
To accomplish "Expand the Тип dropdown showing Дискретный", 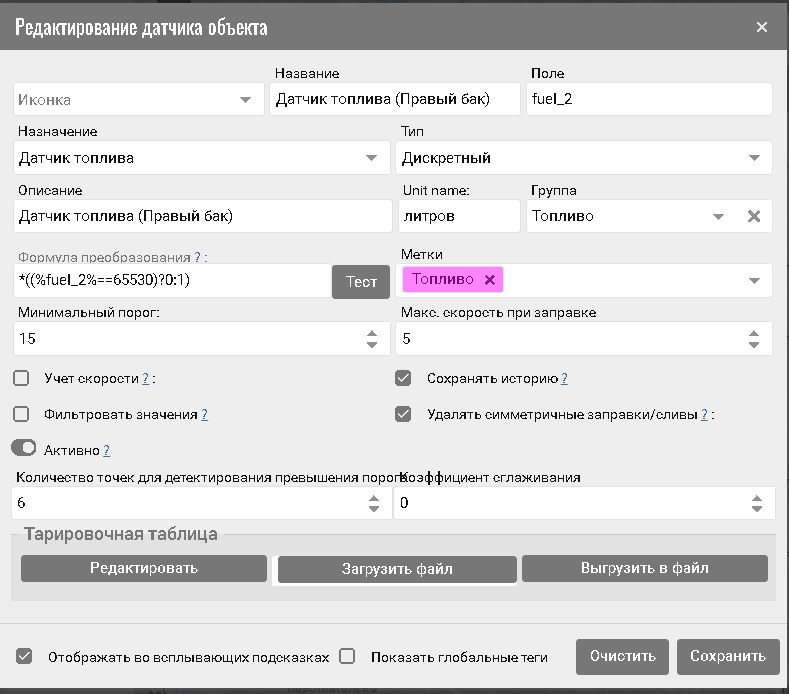I will [584, 158].
